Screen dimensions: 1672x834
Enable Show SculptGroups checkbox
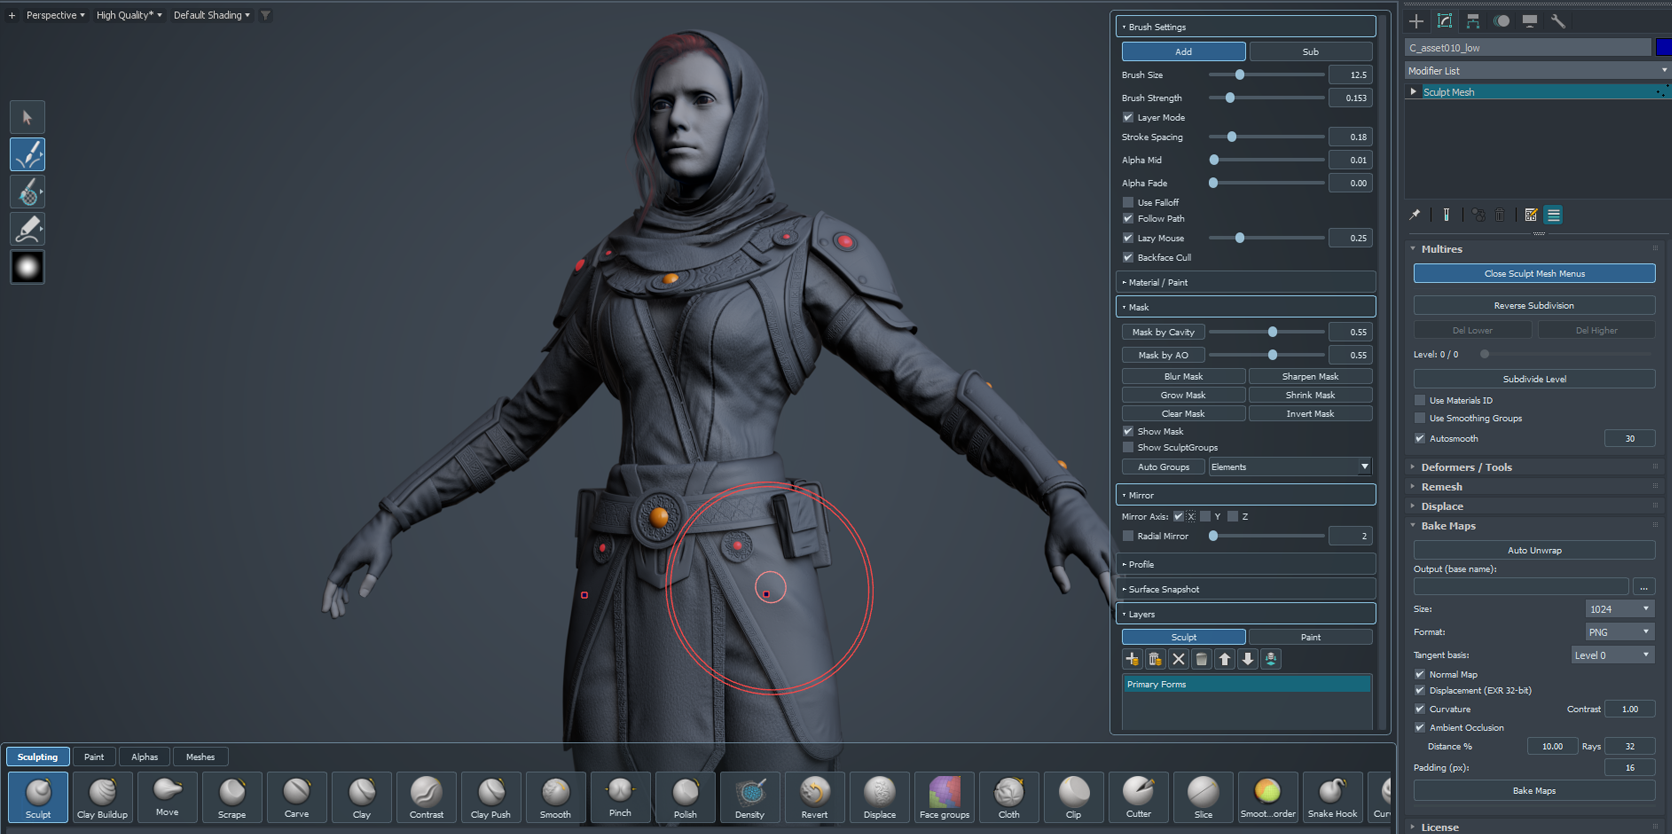(1128, 447)
